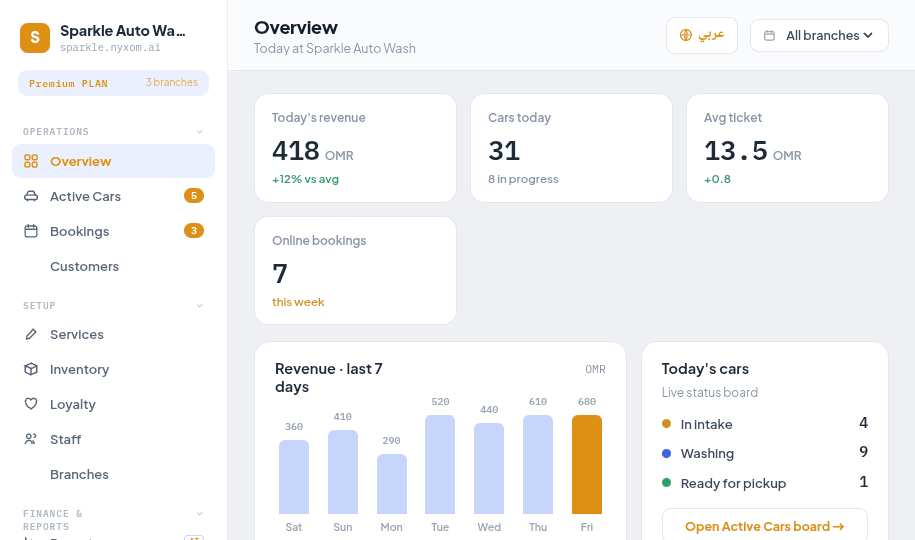Click the Sun revenue bar
Screen dimensions: 915x540
[x=343, y=472]
